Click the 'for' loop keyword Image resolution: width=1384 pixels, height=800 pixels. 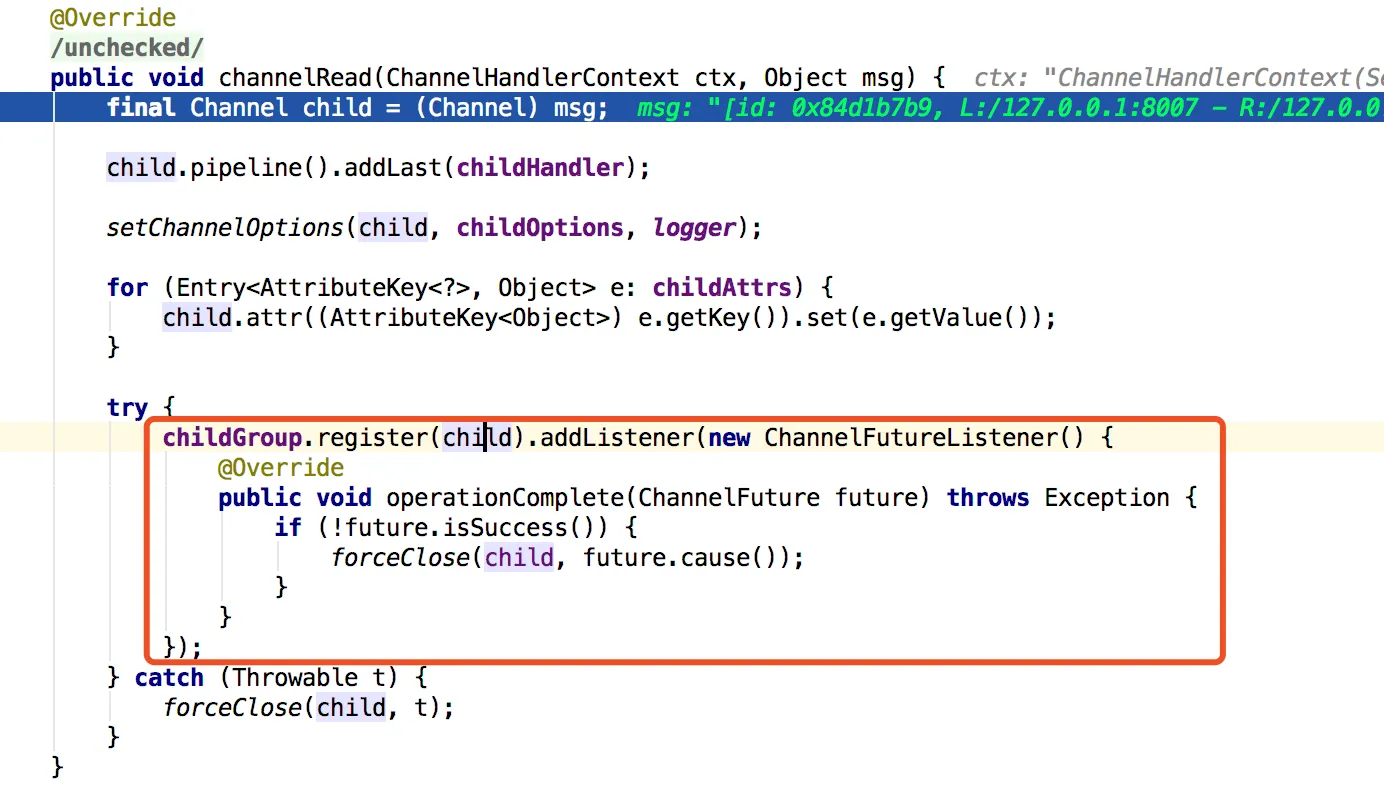(127, 288)
